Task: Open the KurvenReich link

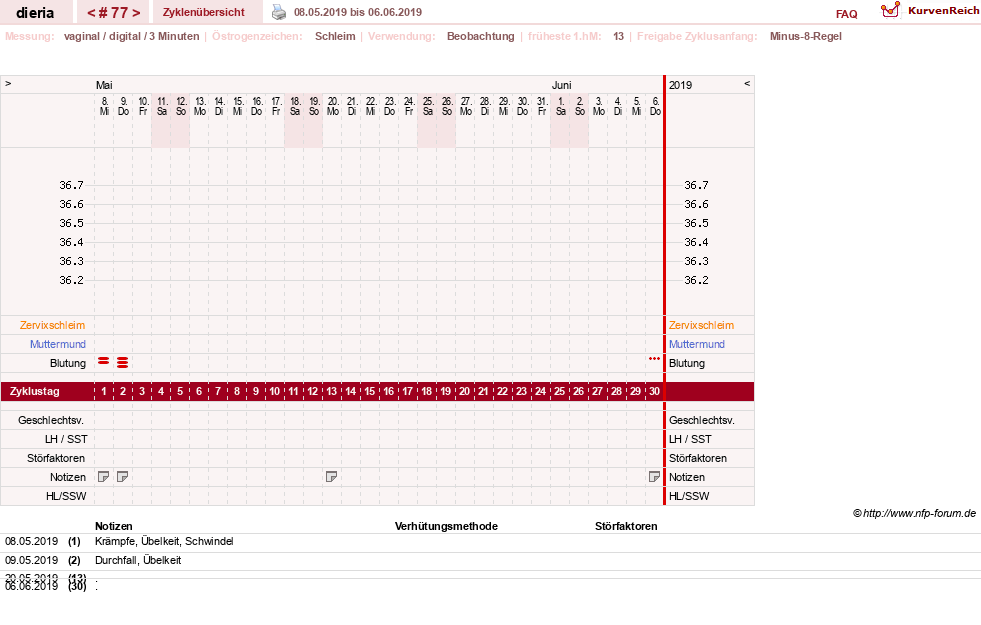Action: click(943, 11)
